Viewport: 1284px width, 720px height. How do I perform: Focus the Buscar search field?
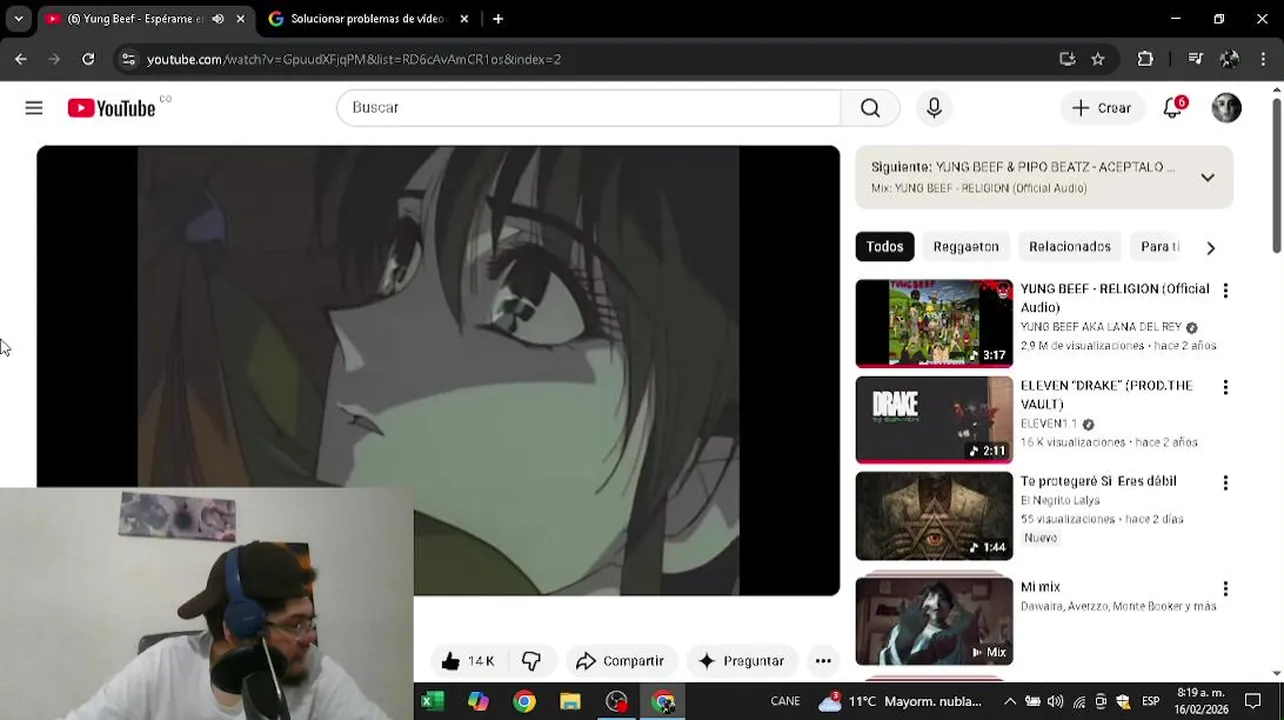pyautogui.click(x=589, y=108)
